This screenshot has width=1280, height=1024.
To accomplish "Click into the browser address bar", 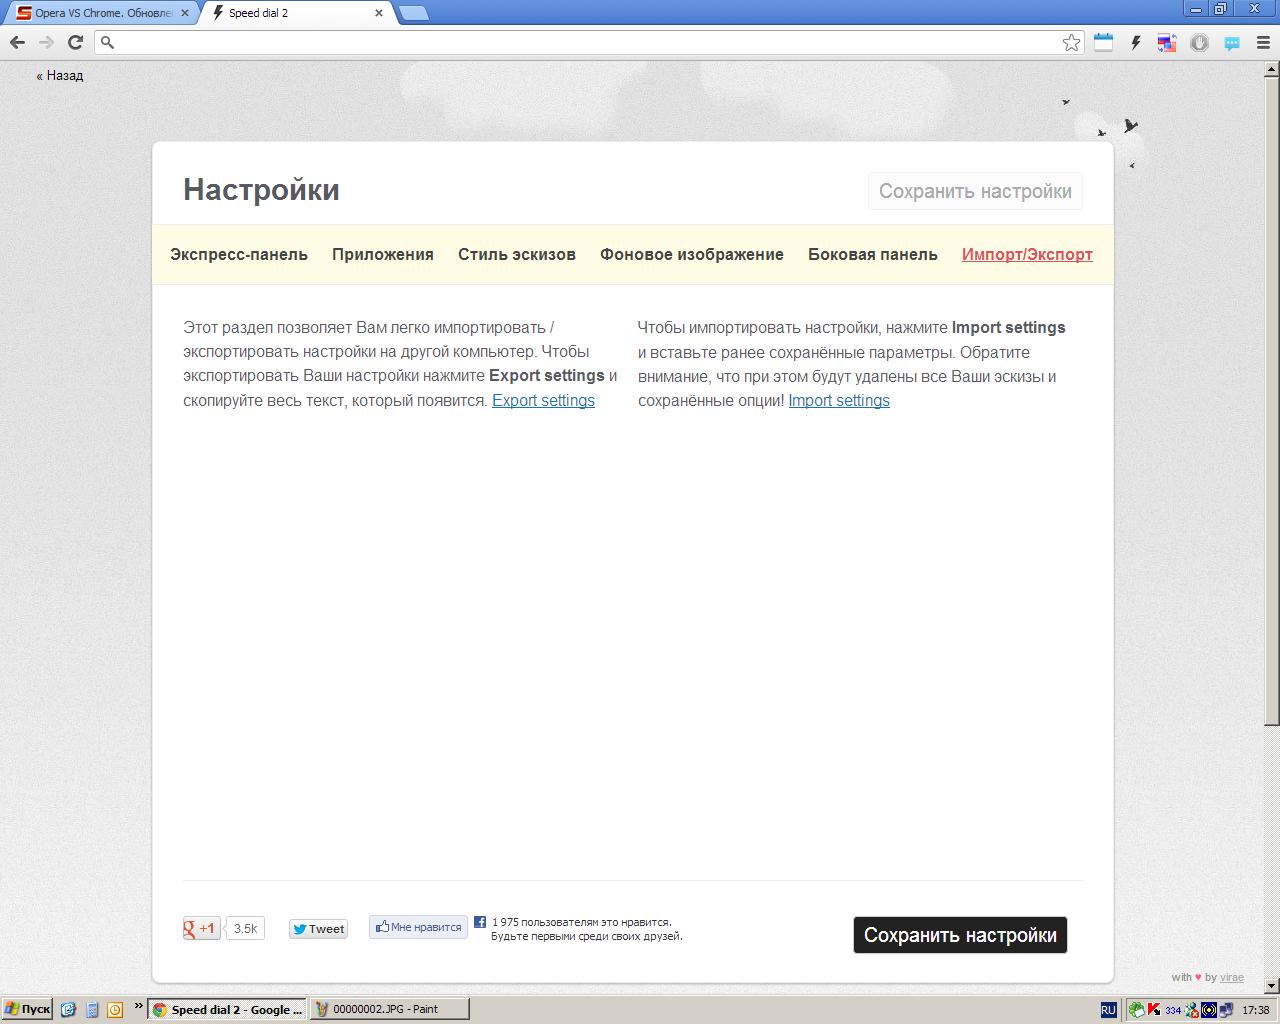I will click(580, 42).
